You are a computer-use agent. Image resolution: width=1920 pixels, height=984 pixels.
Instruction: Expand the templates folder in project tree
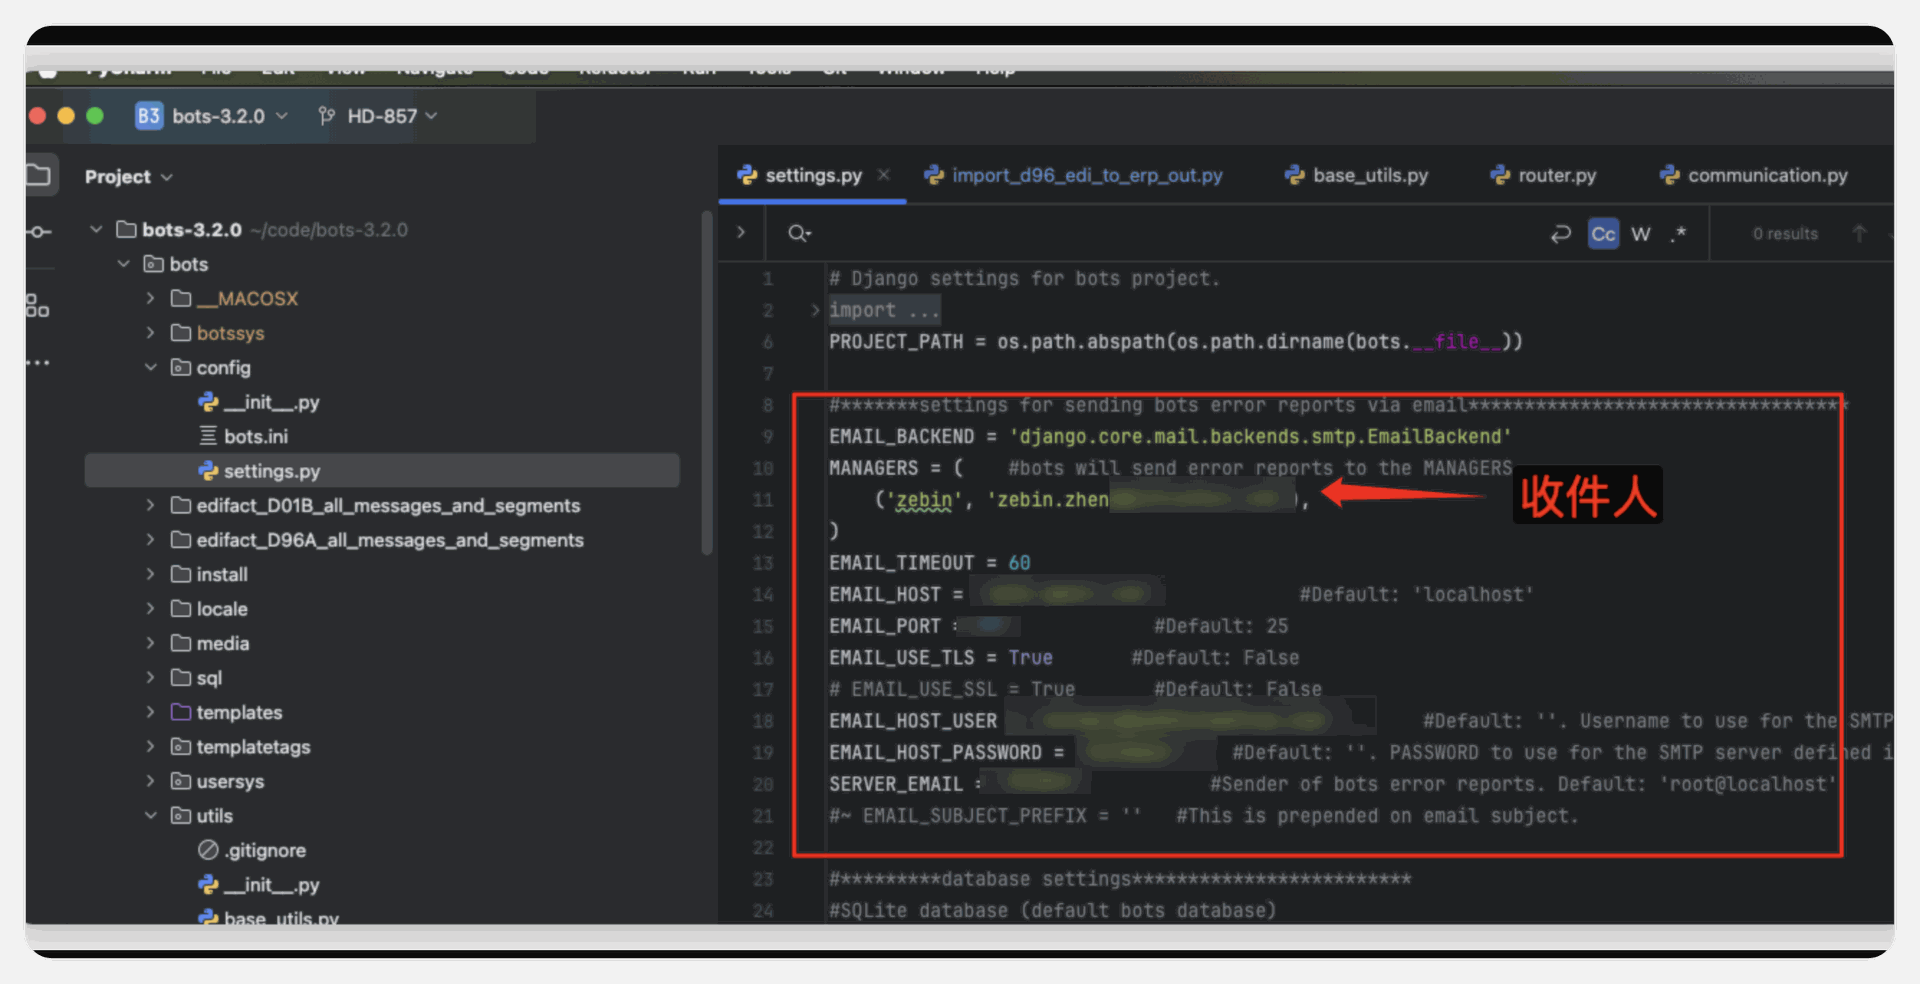click(150, 712)
